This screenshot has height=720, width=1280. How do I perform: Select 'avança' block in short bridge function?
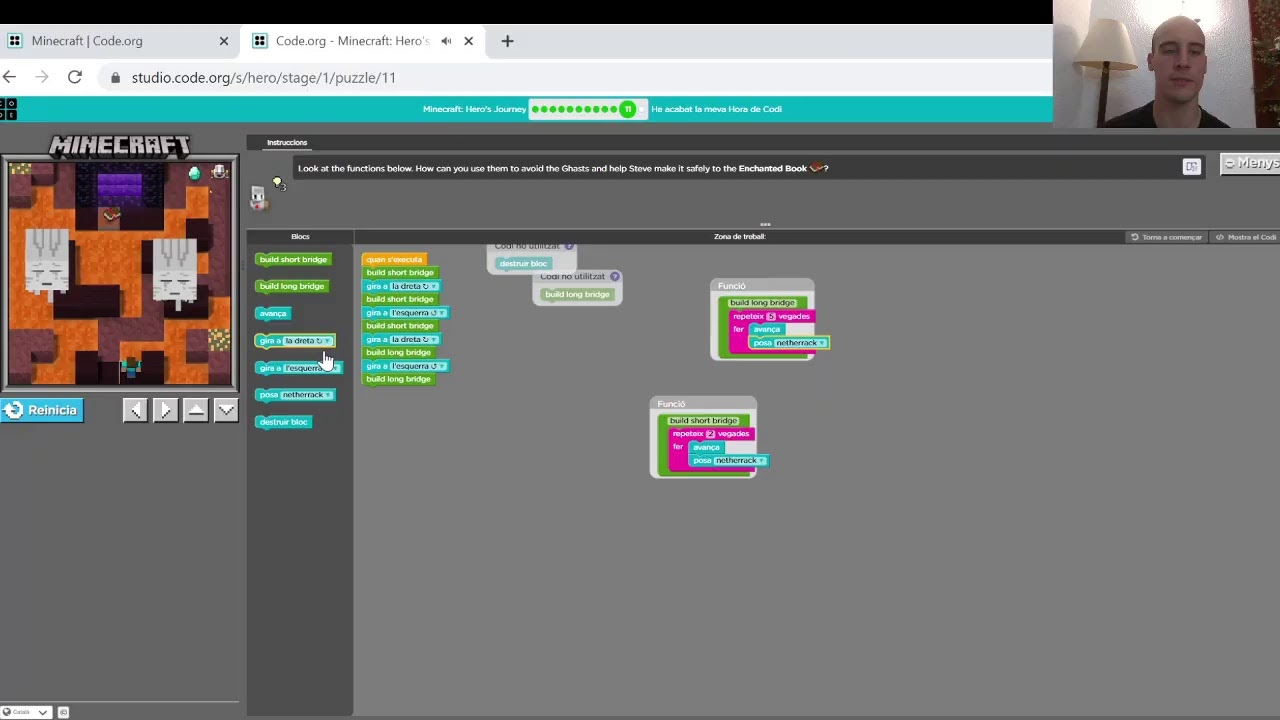point(706,448)
